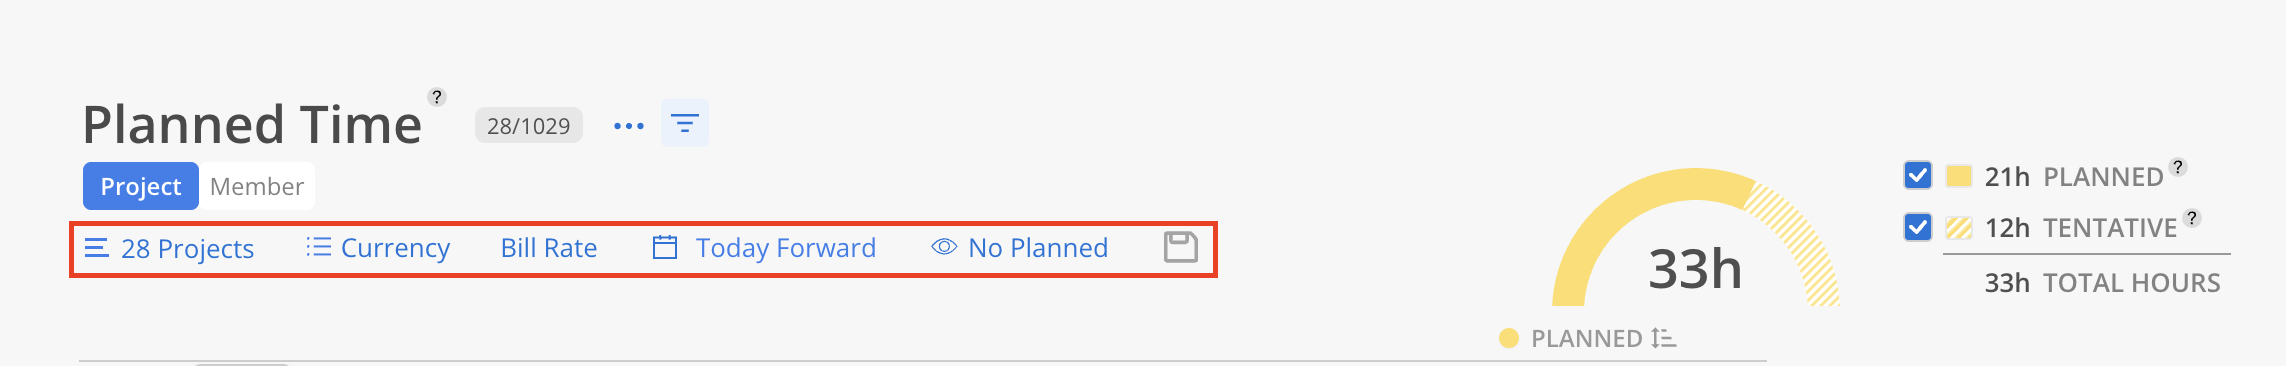
Task: Switch to the Project tab
Action: 141,186
